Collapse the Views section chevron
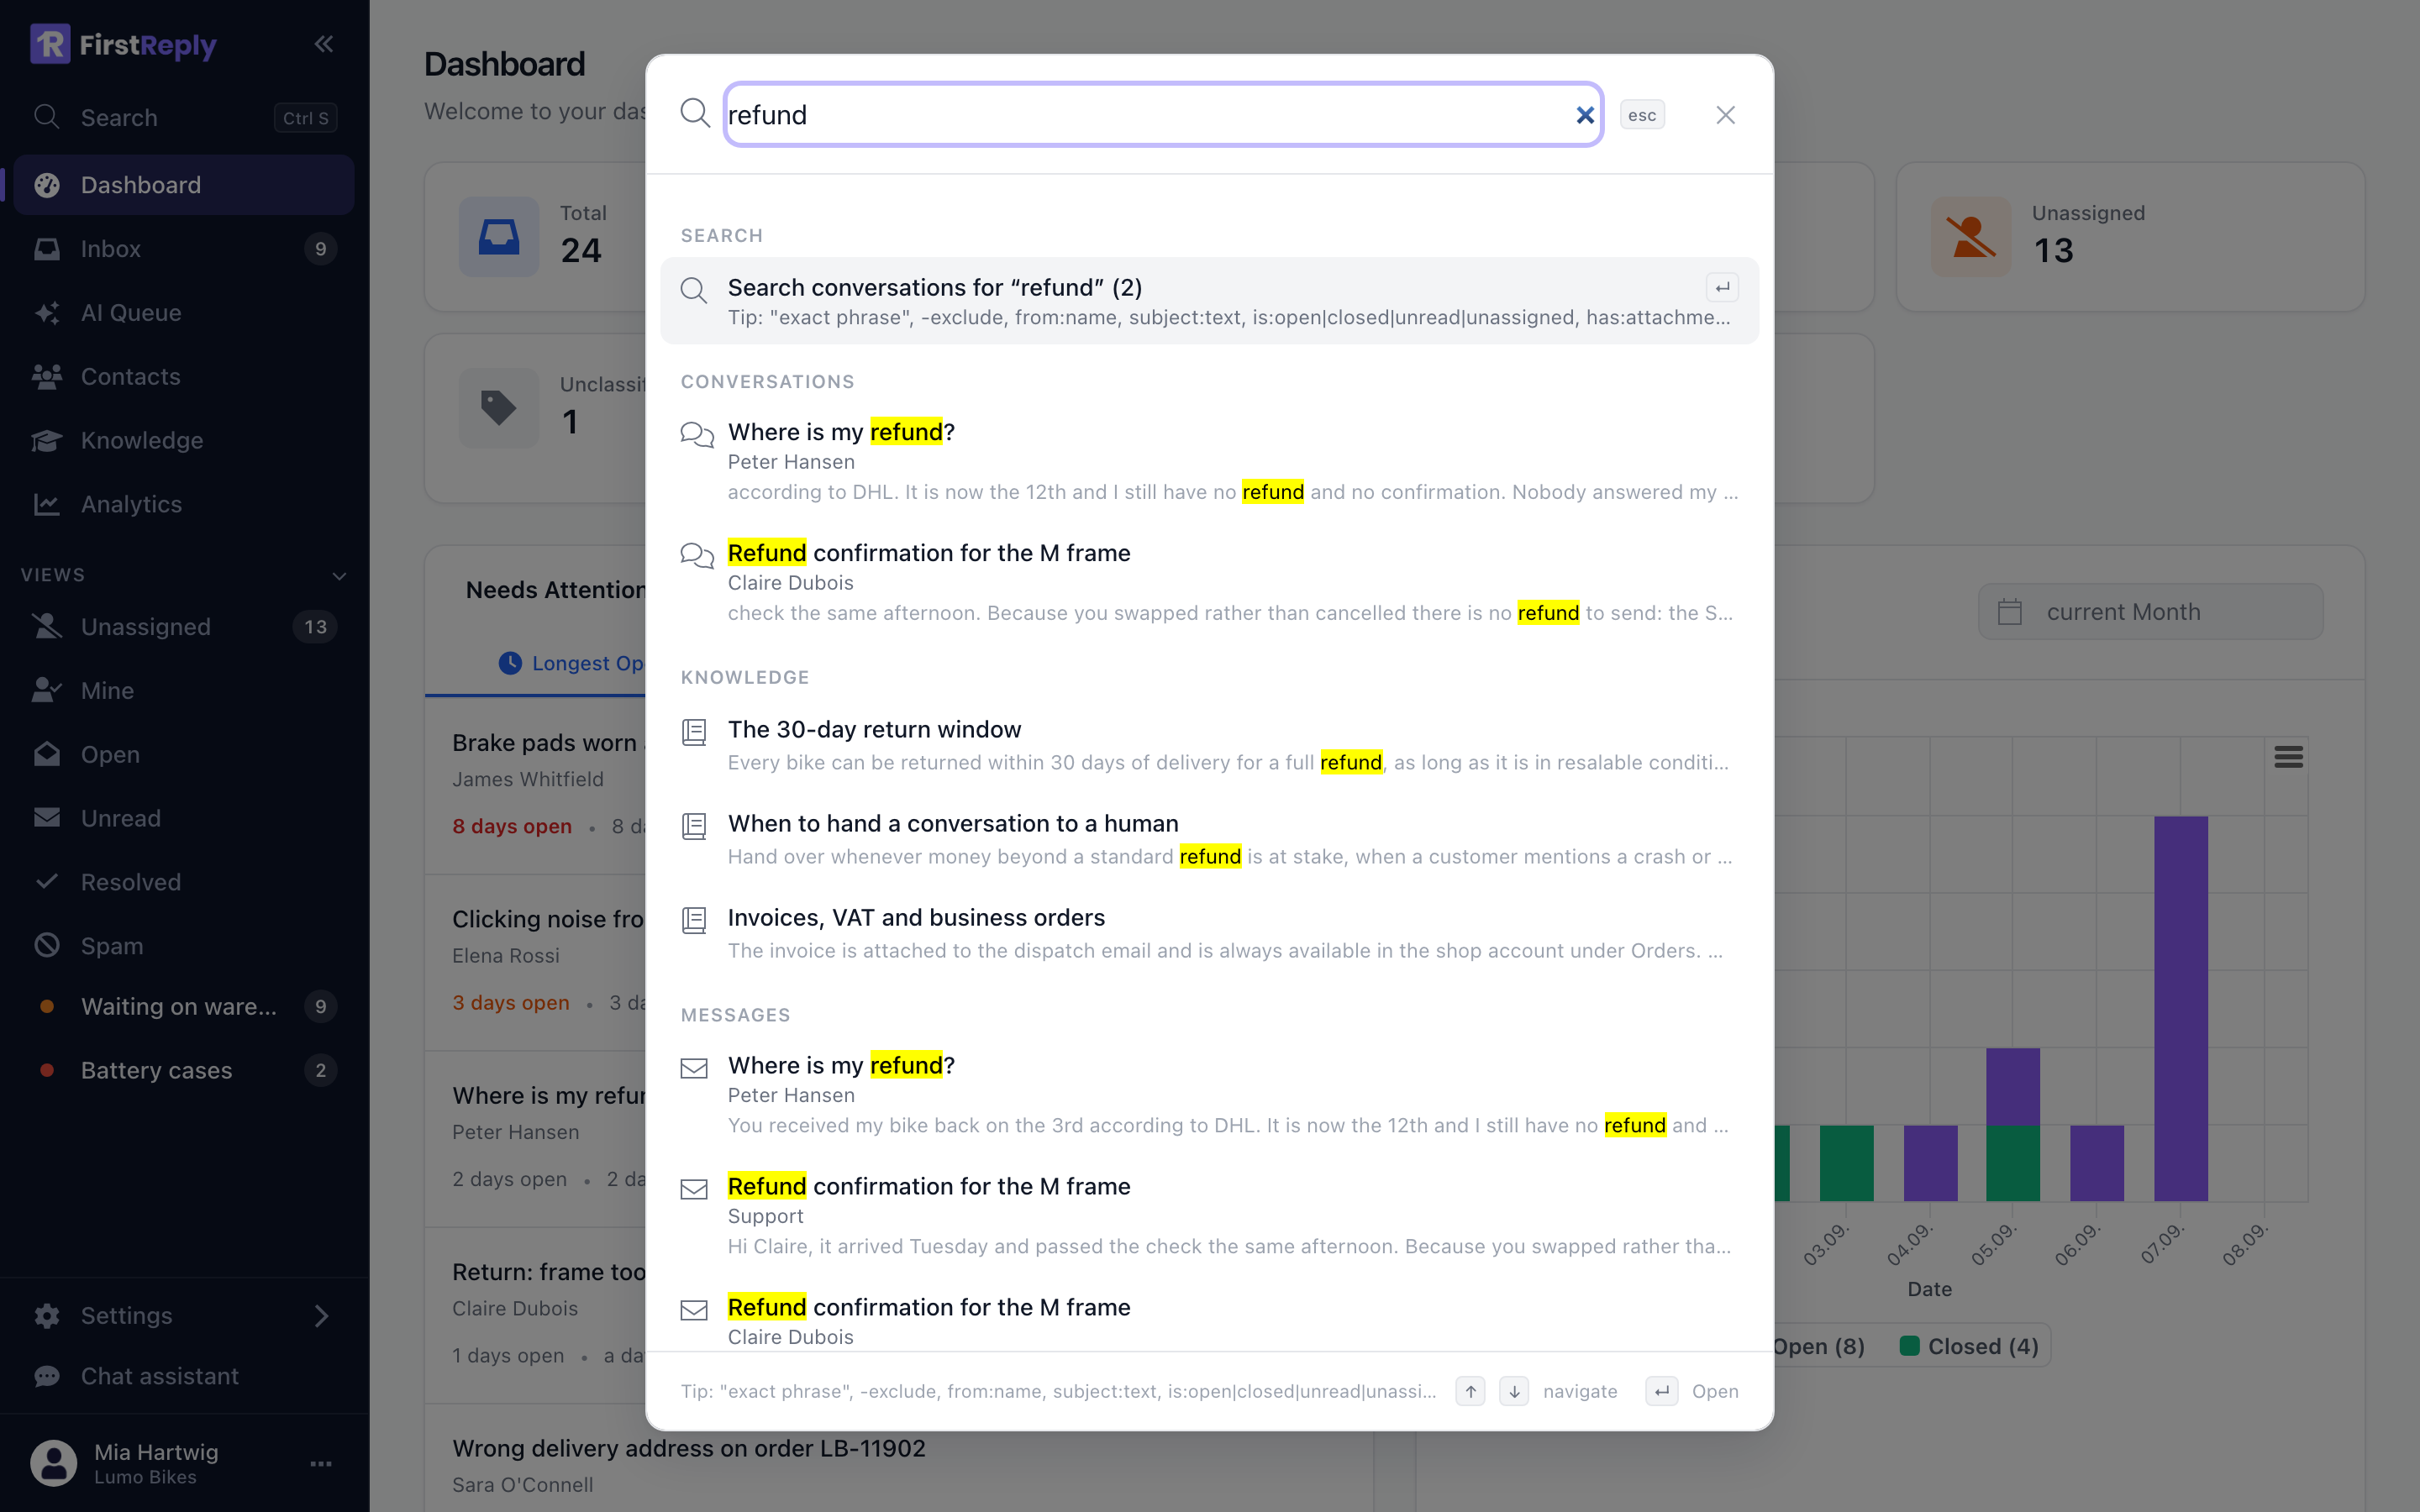The image size is (2420, 1512). click(339, 576)
